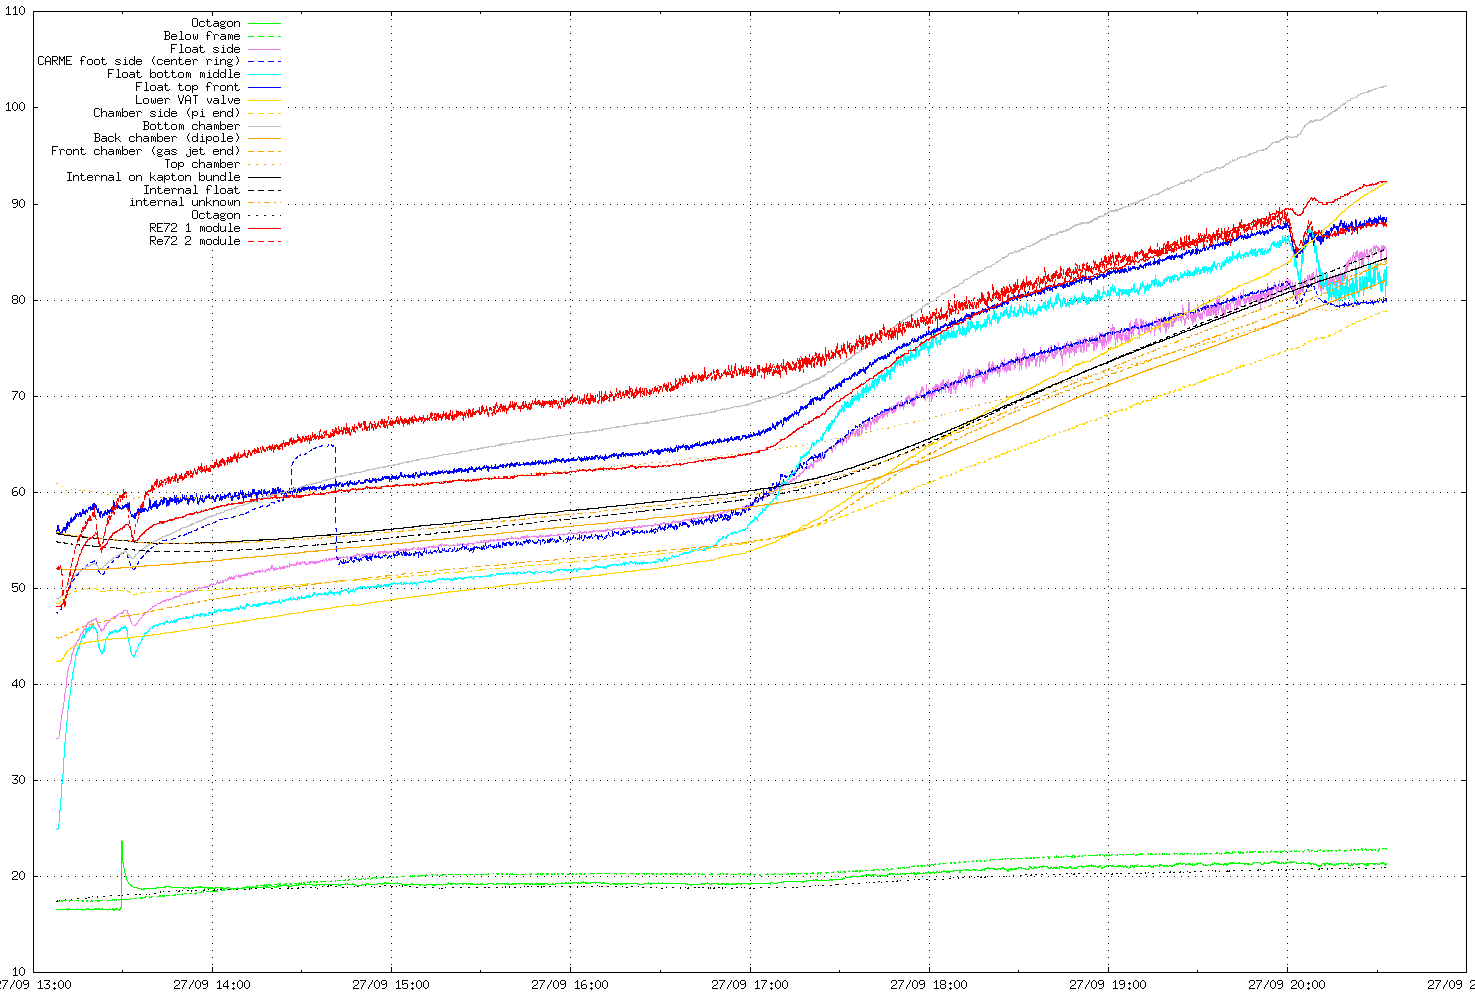Screen dimensions: 1475x994
Task: Click the y-axis tick label 20
Action: pyautogui.click(x=19, y=876)
